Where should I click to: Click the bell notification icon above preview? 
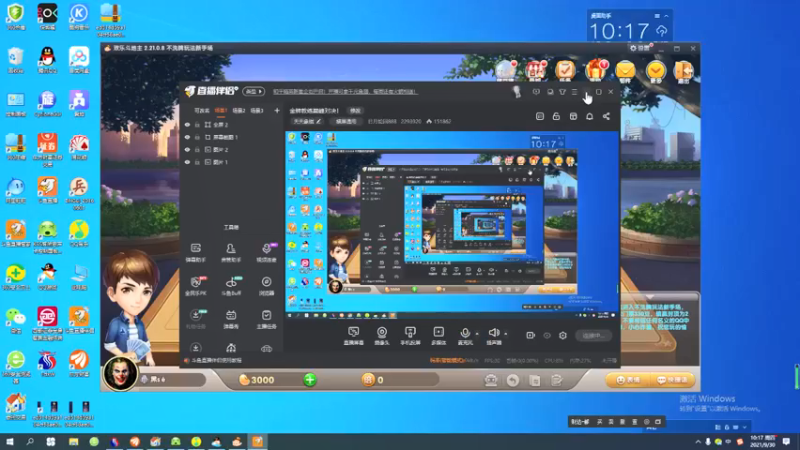tap(589, 116)
